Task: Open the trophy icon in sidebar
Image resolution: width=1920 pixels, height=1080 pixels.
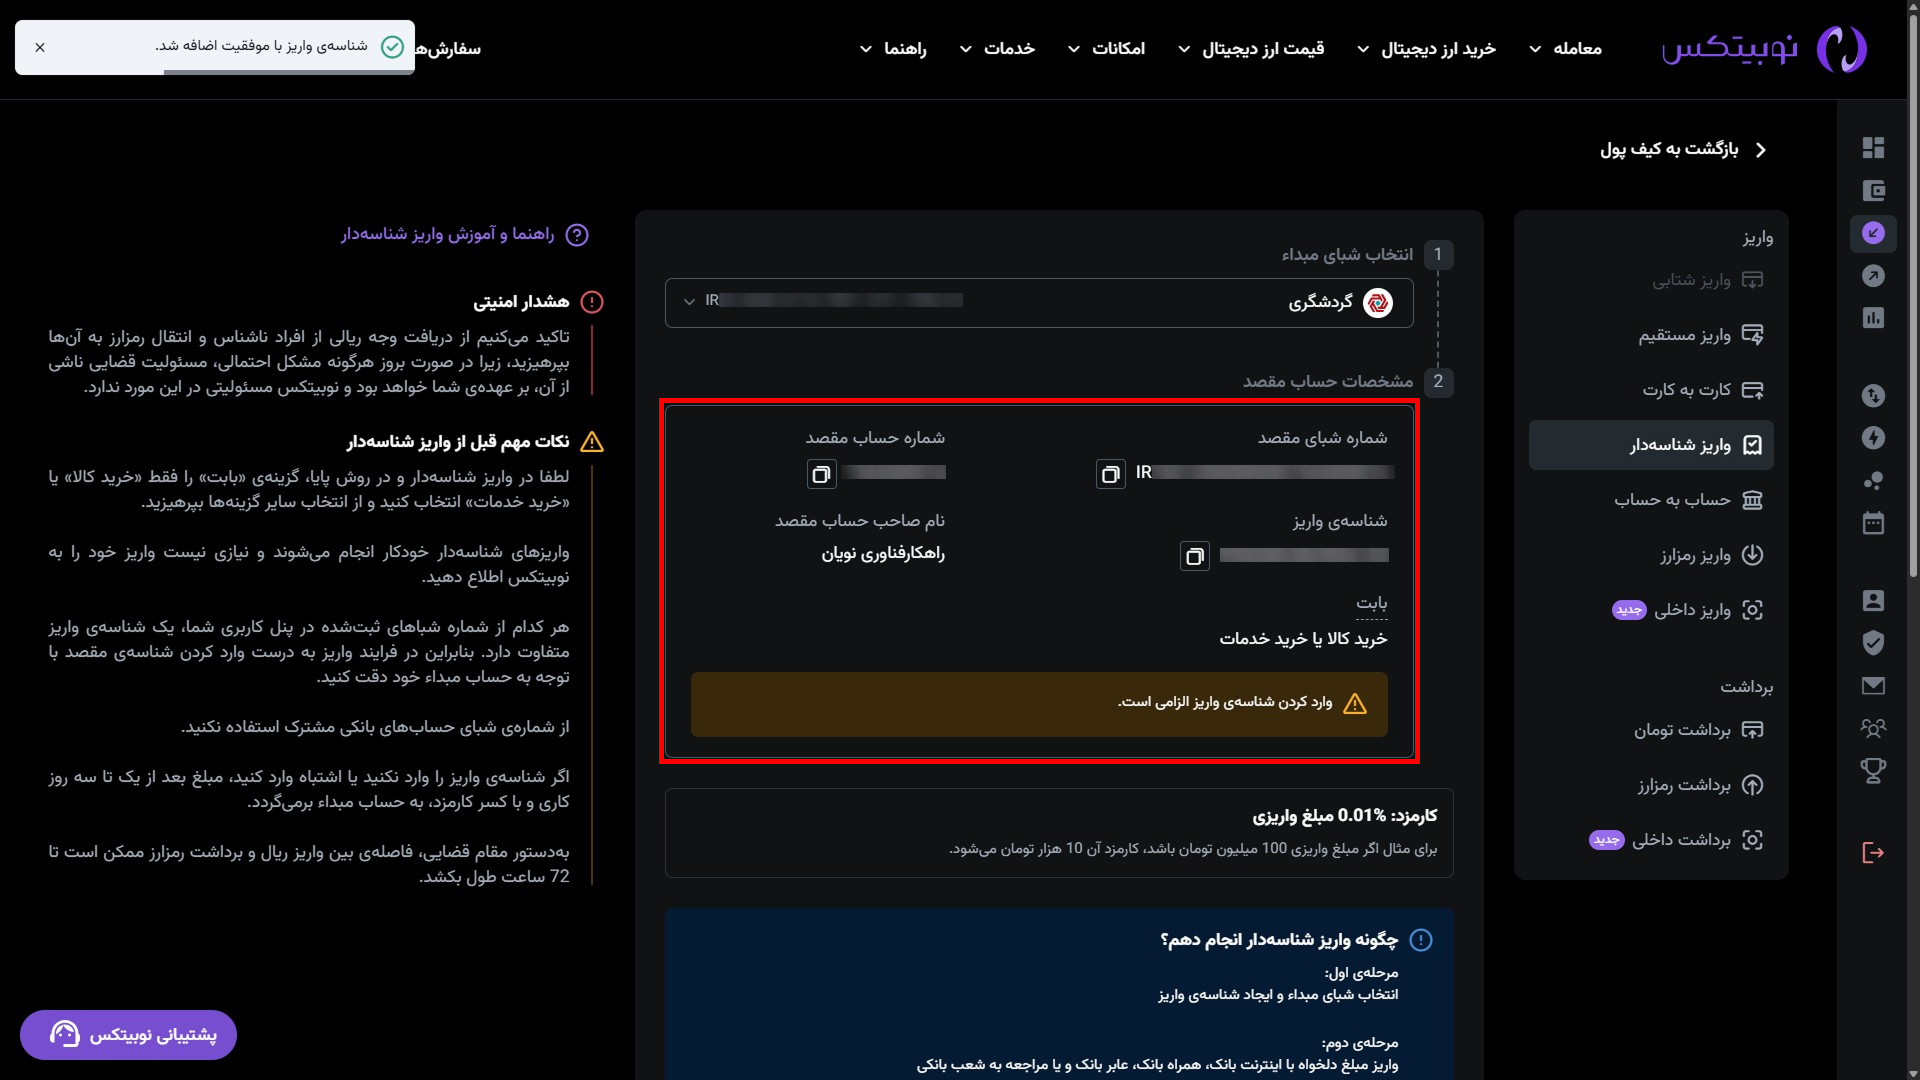Action: [x=1873, y=770]
